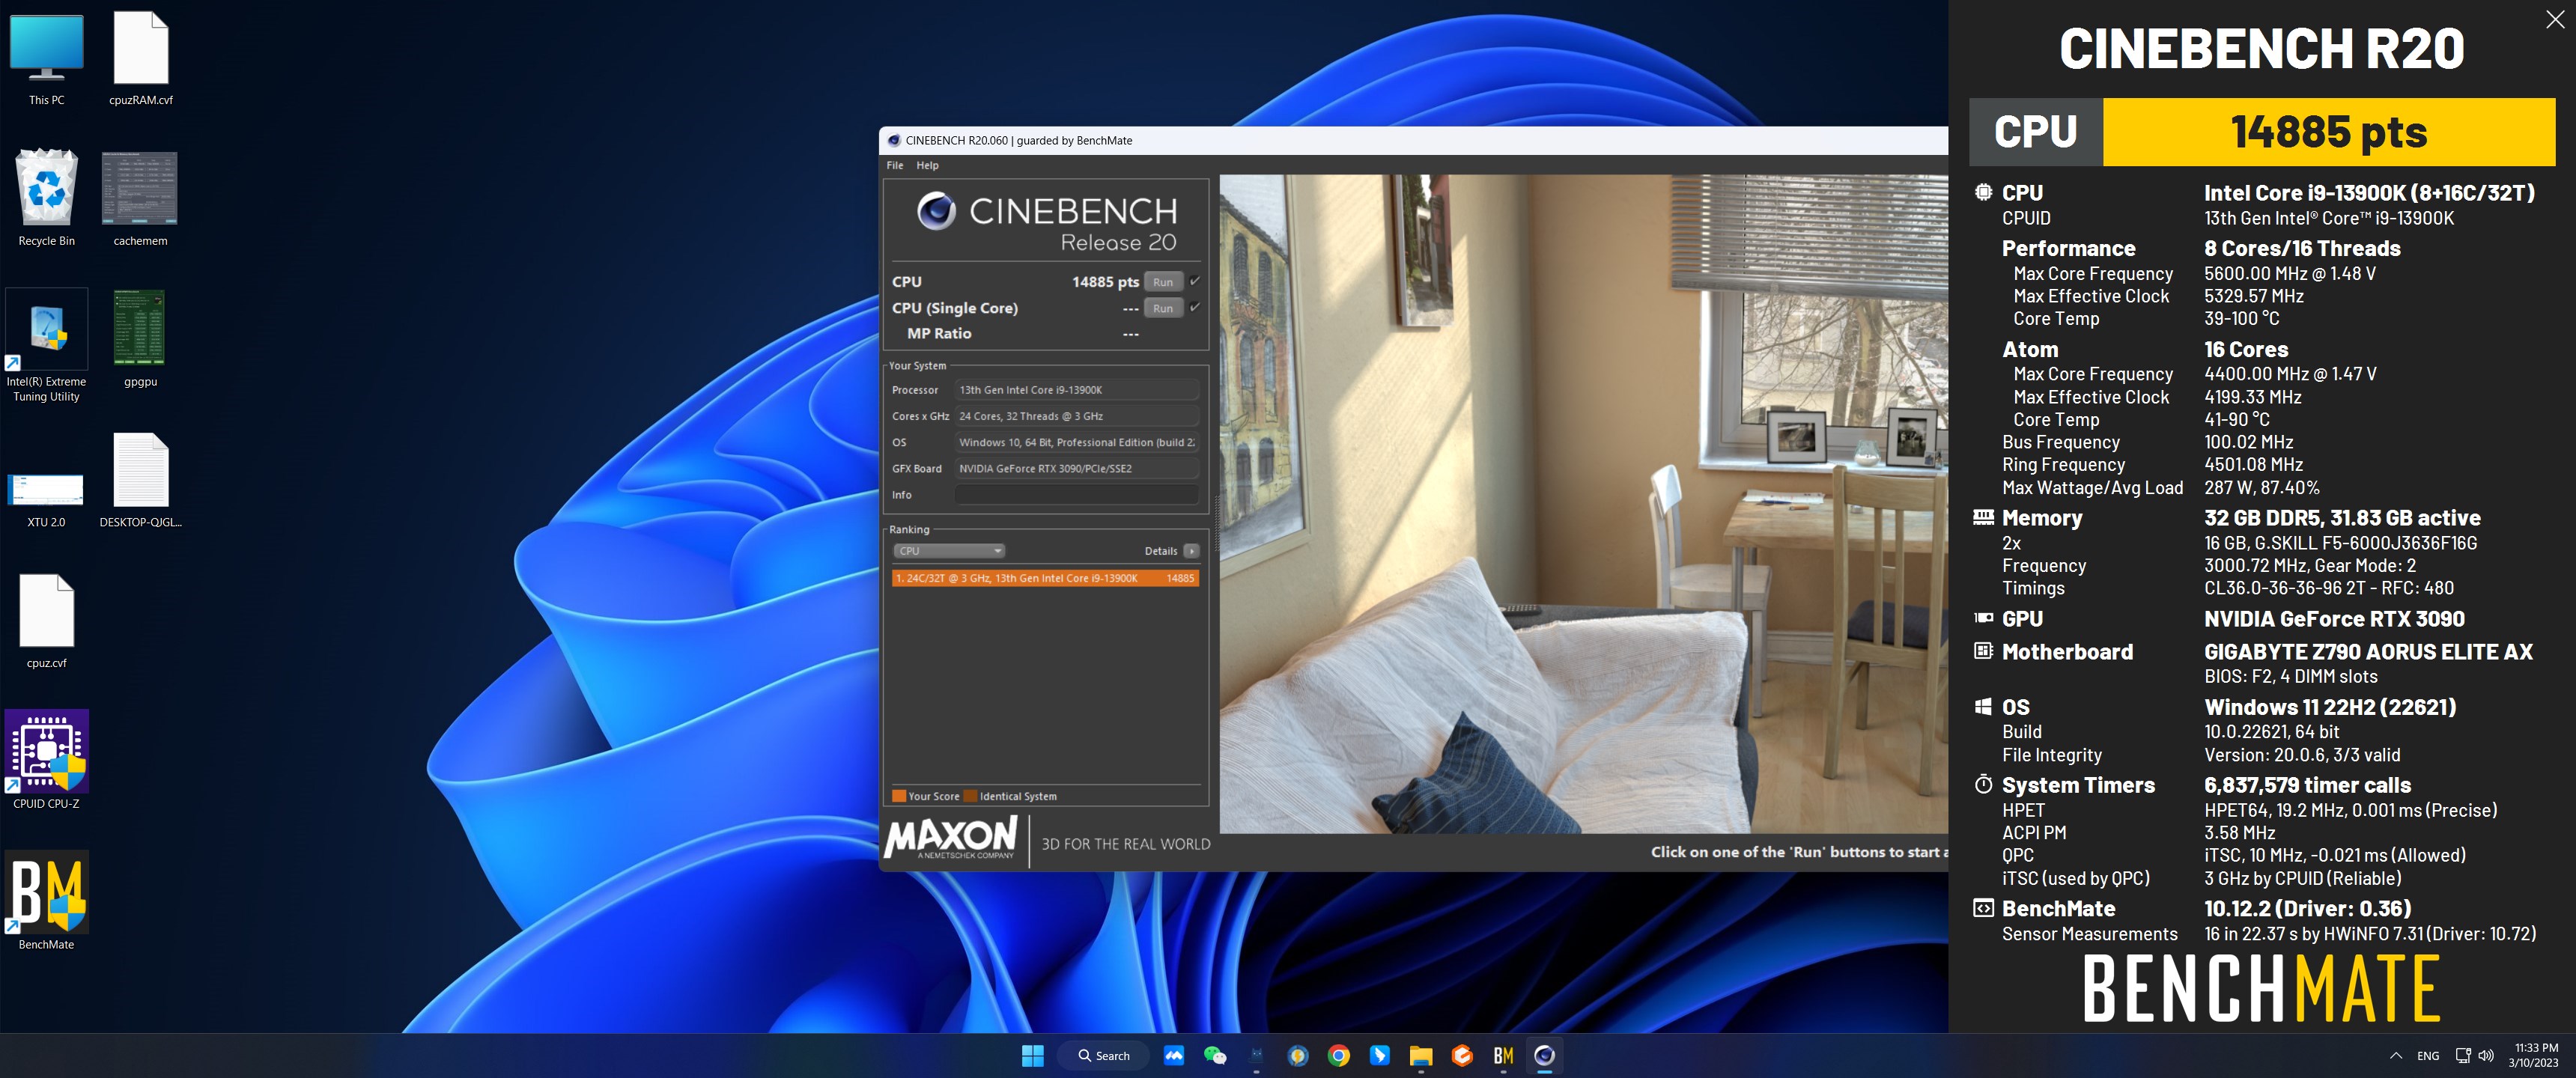Screen dimensions: 2576x1078
Task: Click the 14885 pts yellow score banner
Action: click(2328, 132)
